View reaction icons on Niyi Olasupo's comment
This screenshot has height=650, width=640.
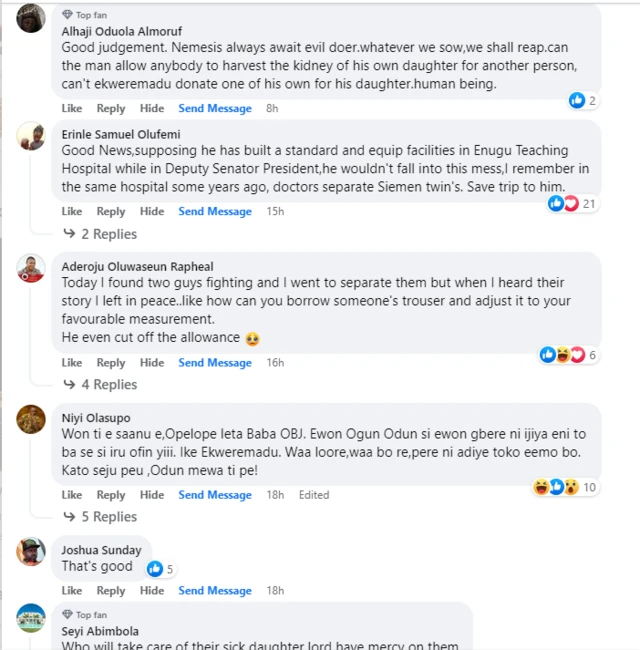point(557,487)
